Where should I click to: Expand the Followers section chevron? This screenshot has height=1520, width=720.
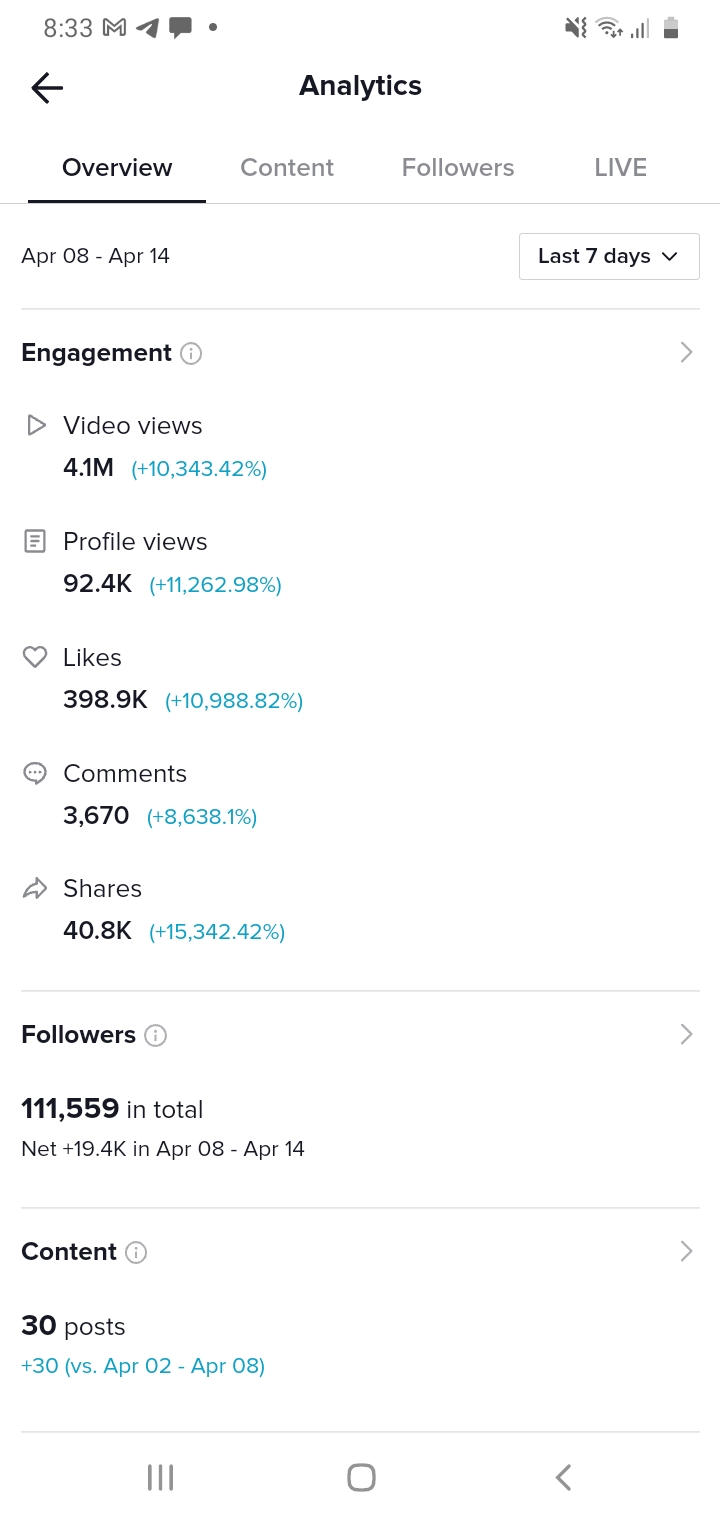click(686, 1034)
